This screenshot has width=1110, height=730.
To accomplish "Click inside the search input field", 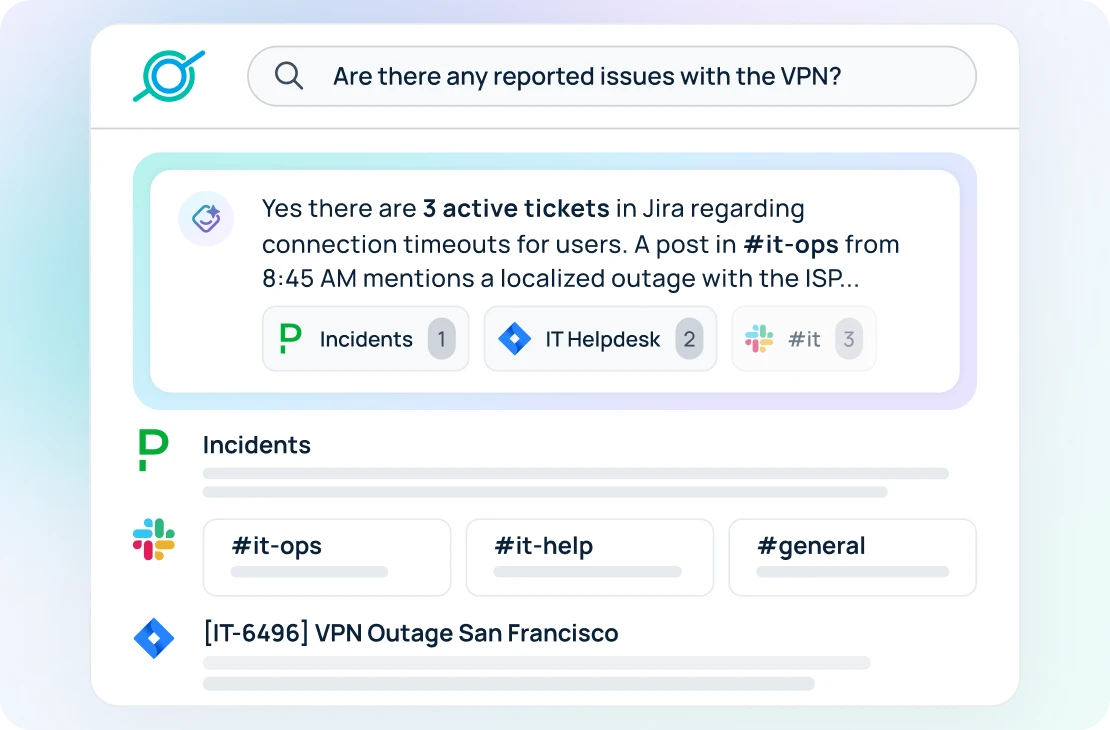I will coord(613,75).
